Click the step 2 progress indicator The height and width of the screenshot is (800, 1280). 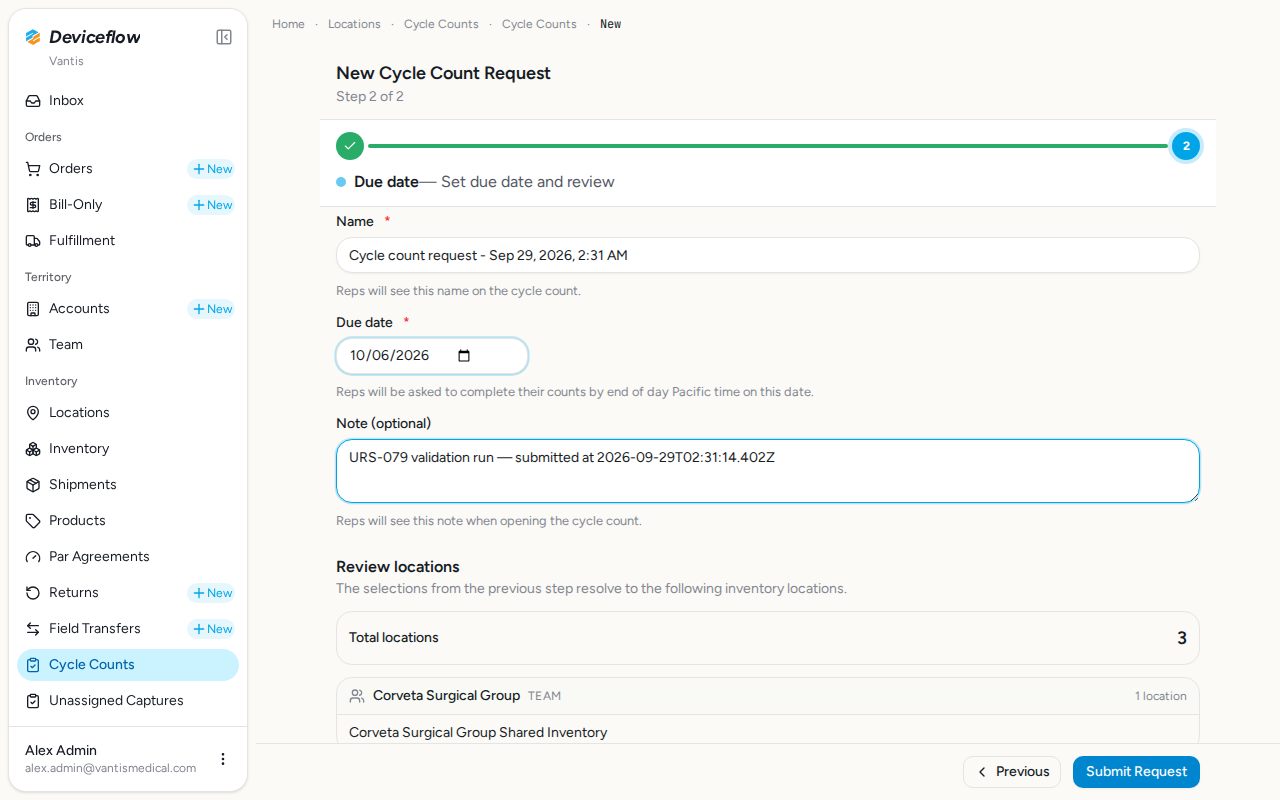coord(1186,146)
